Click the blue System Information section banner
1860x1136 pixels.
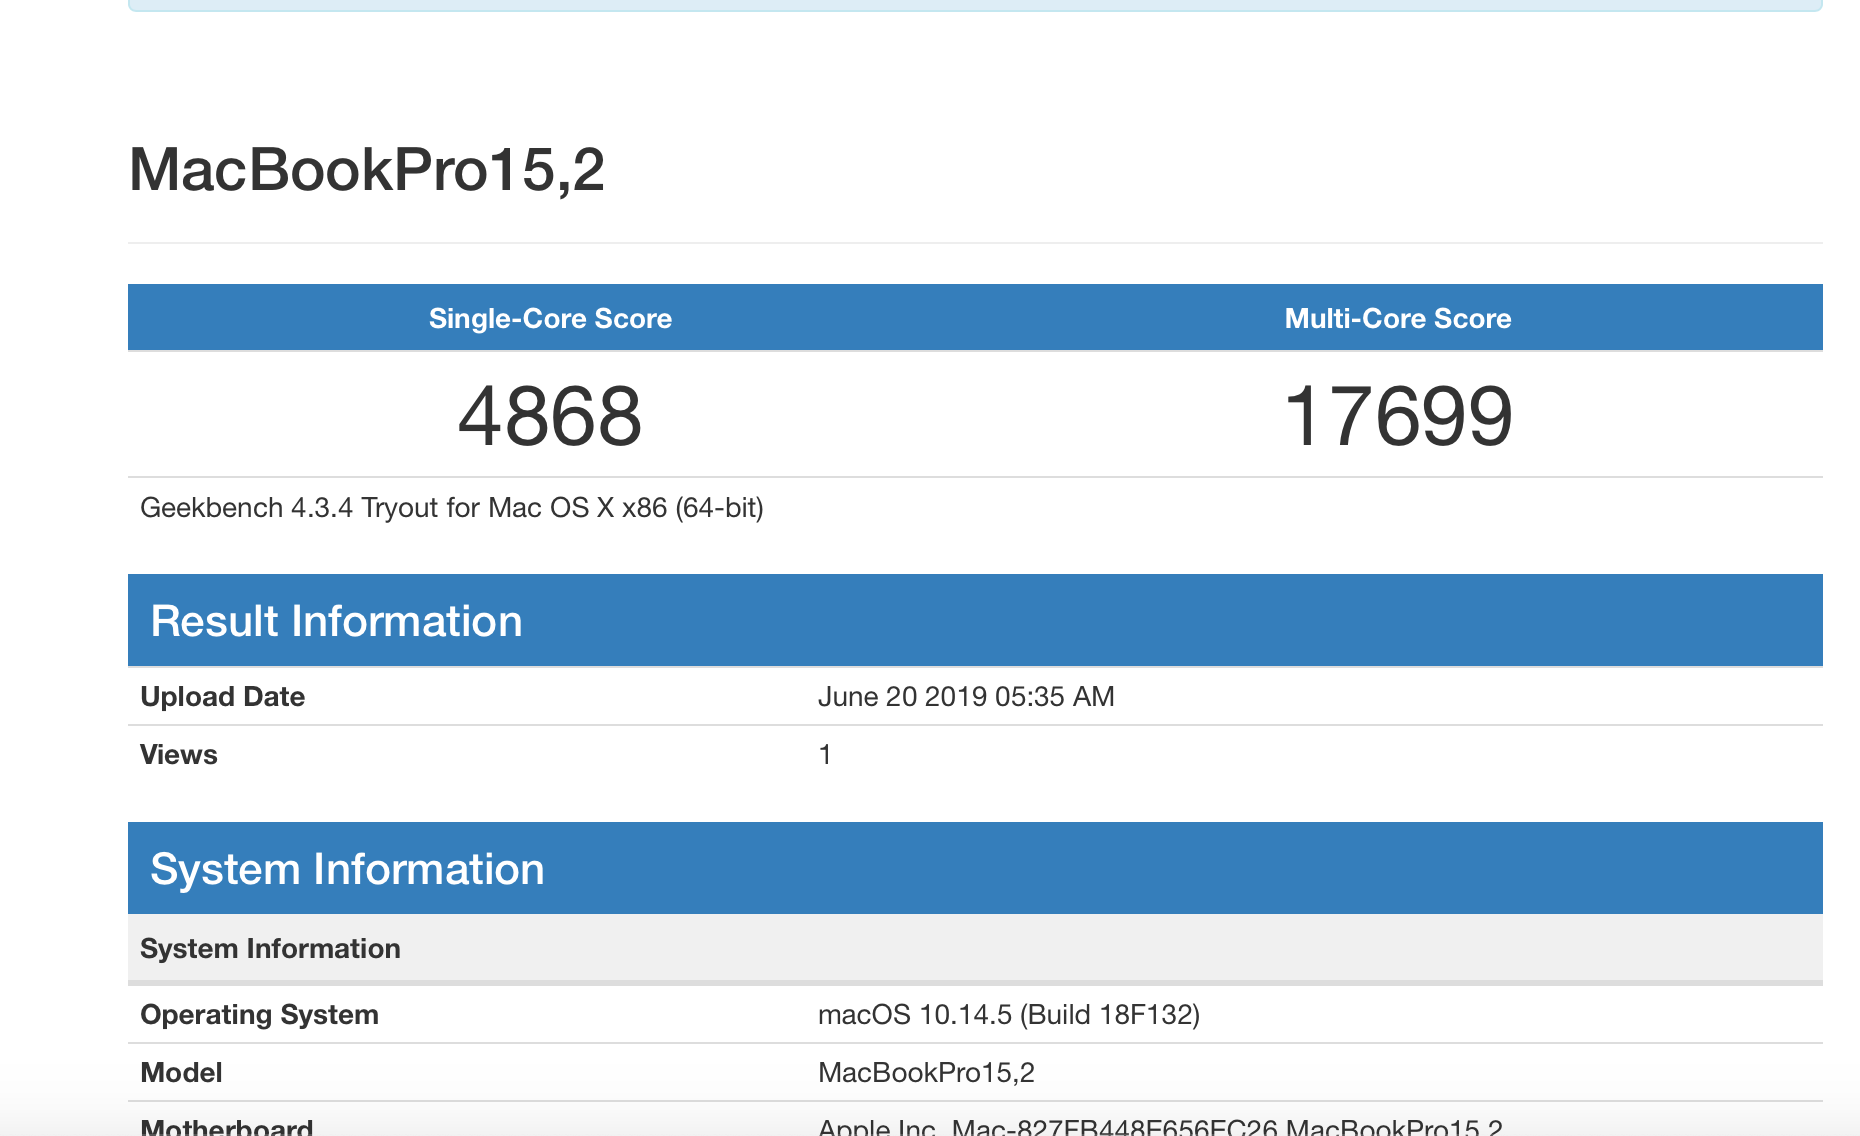tap(975, 868)
